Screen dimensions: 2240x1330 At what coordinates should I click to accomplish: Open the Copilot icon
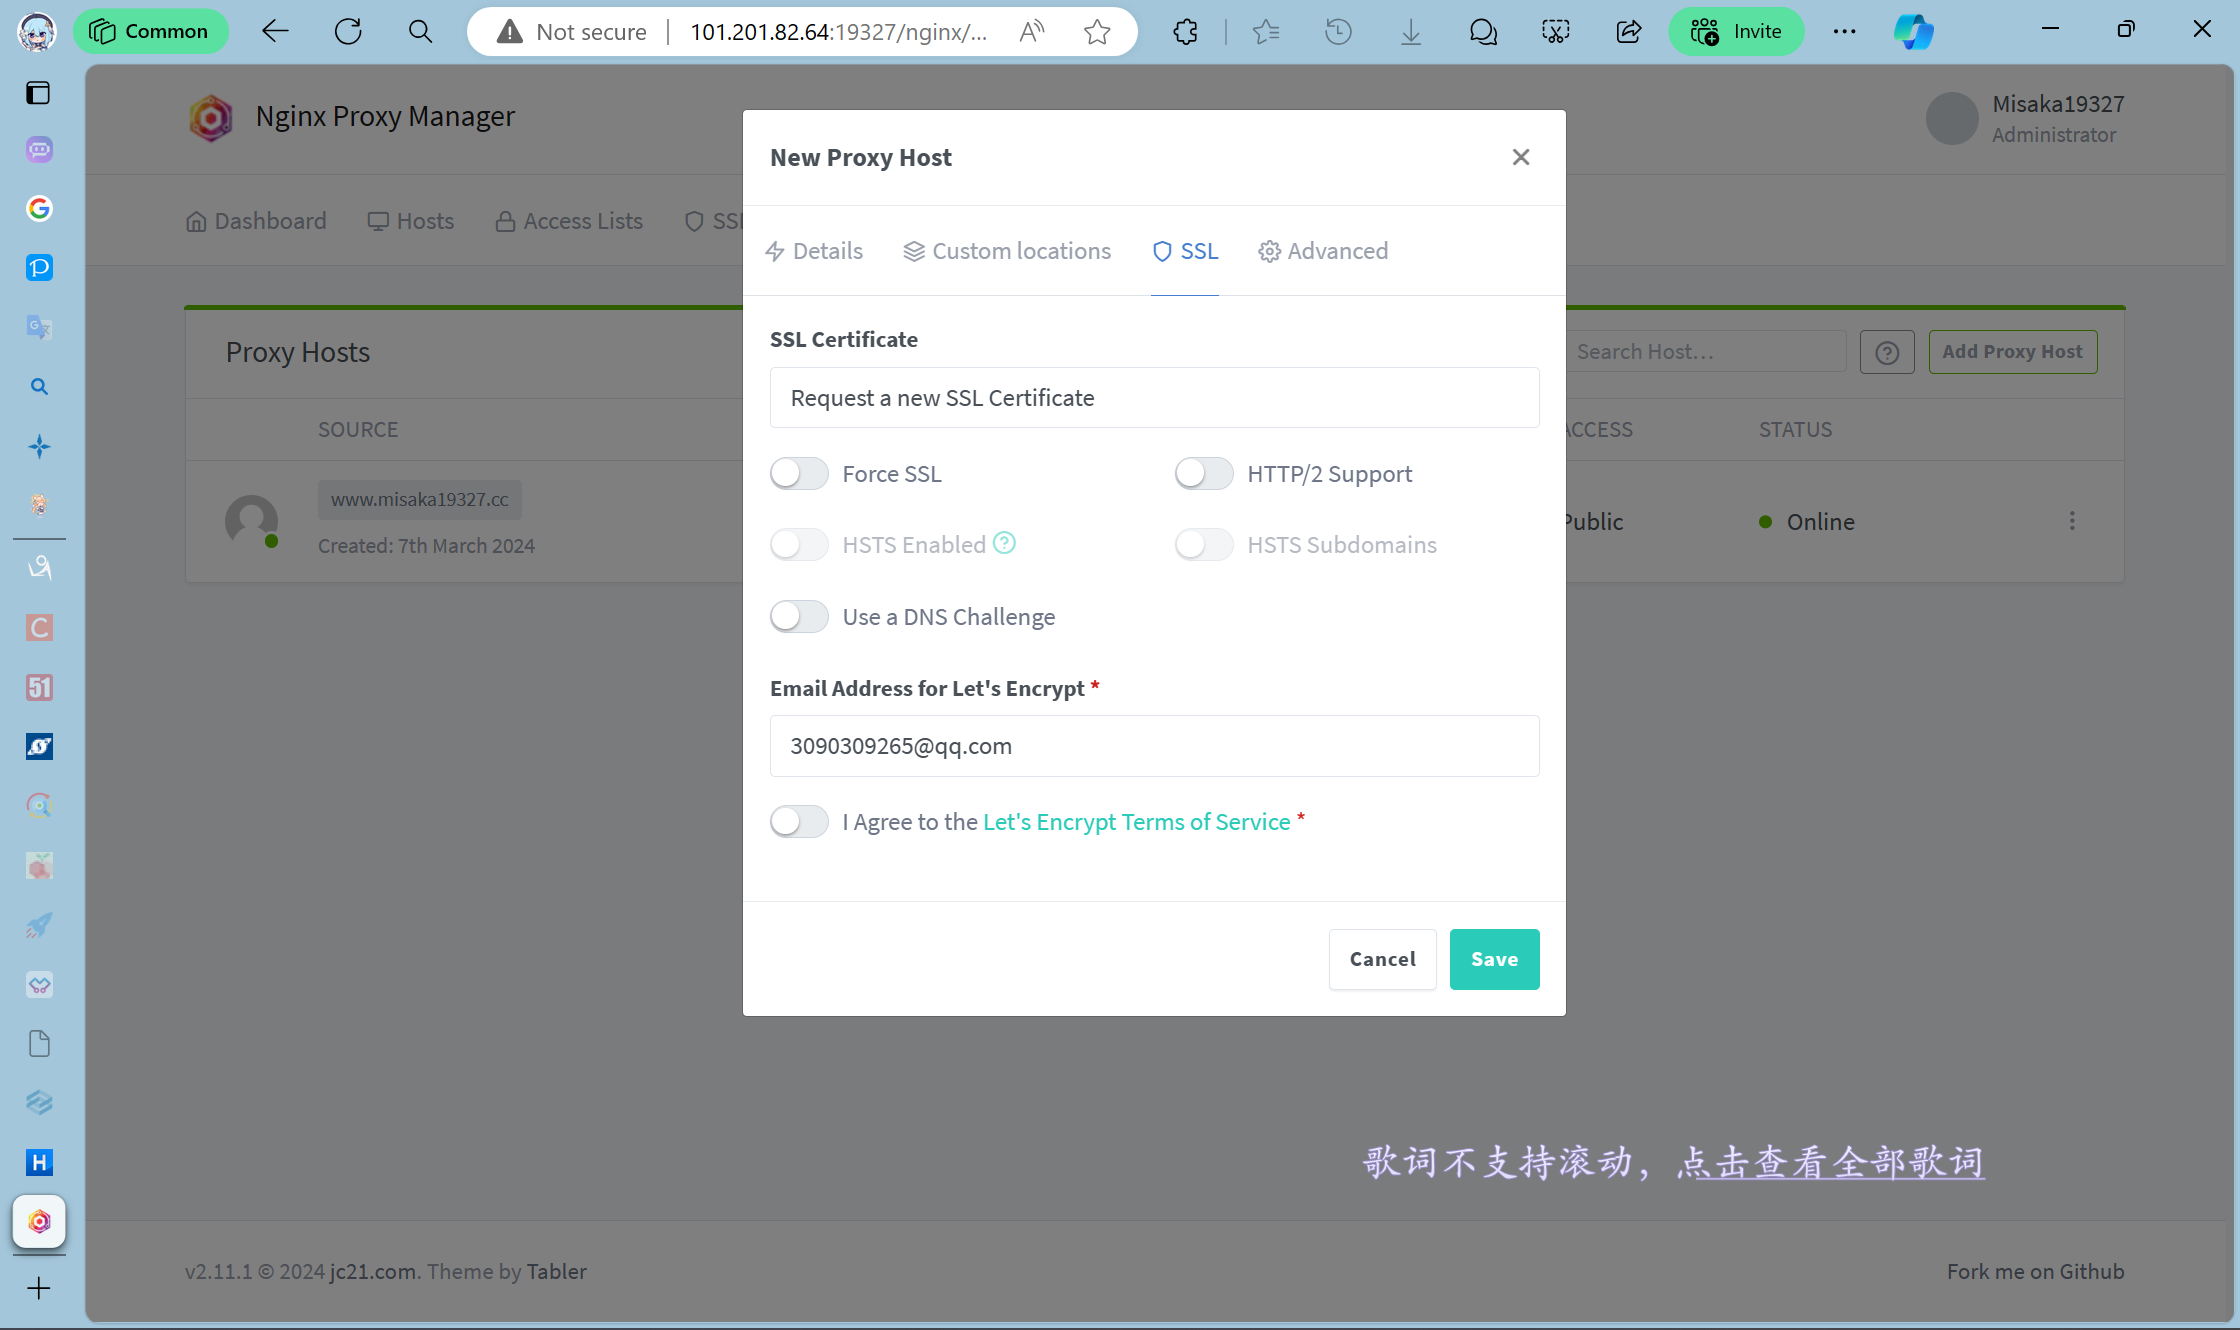1914,31
